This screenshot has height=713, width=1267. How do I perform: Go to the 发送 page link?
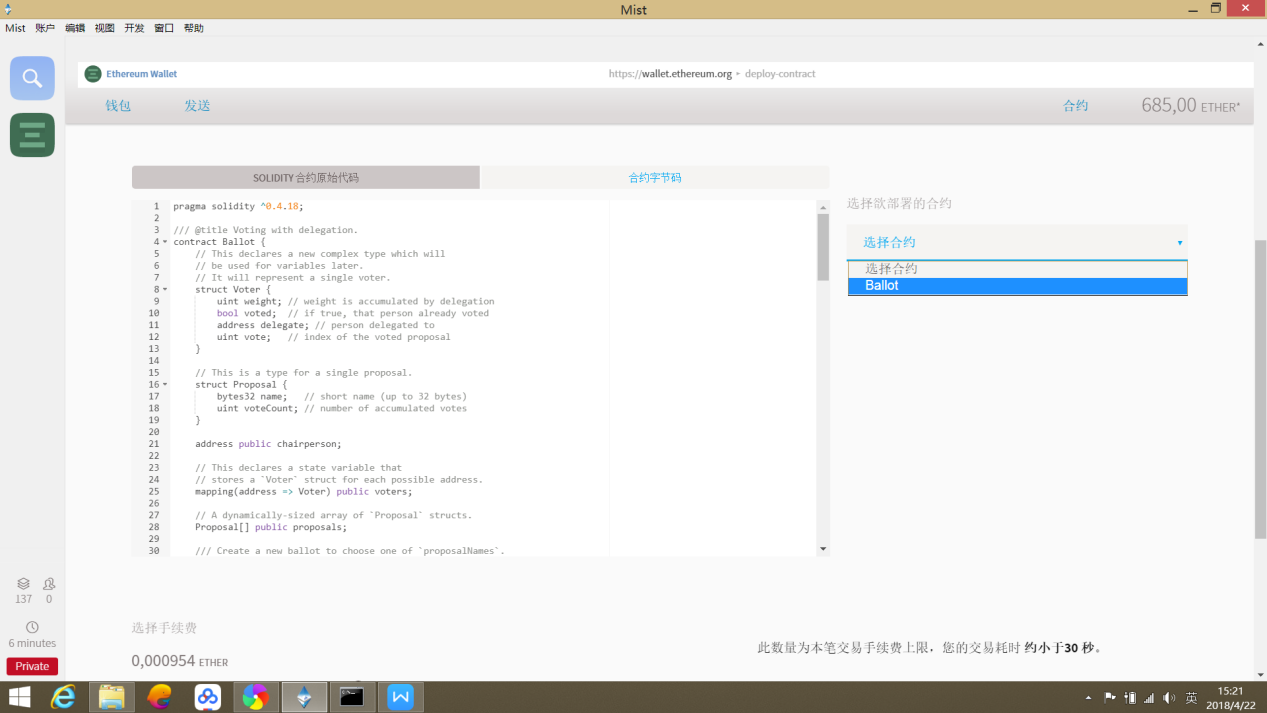[x=197, y=105]
